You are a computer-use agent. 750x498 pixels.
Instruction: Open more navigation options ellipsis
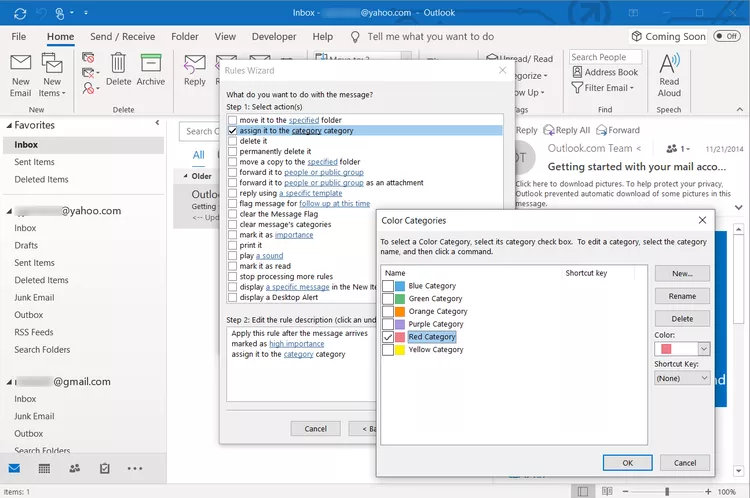point(135,468)
